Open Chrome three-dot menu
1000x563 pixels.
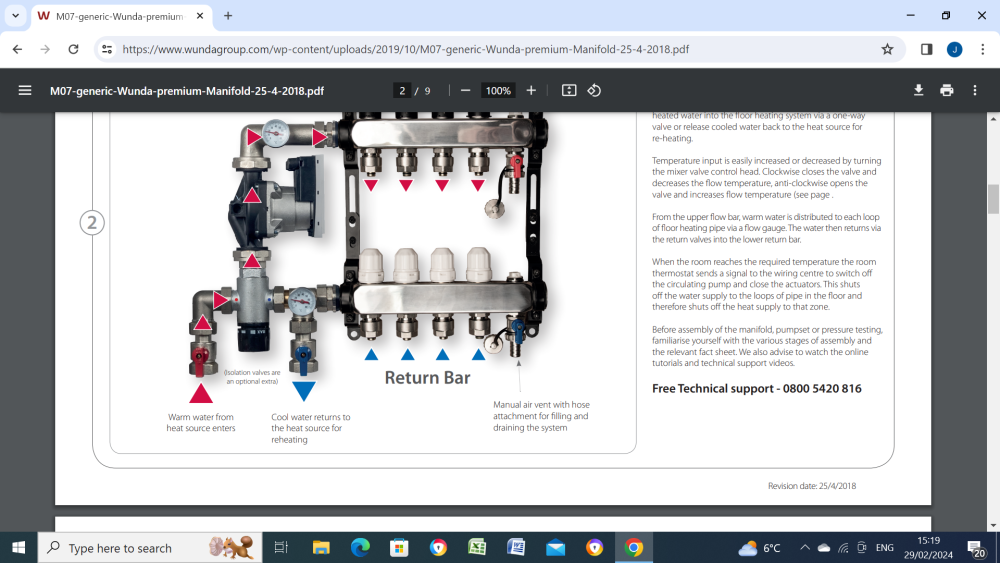pos(982,49)
